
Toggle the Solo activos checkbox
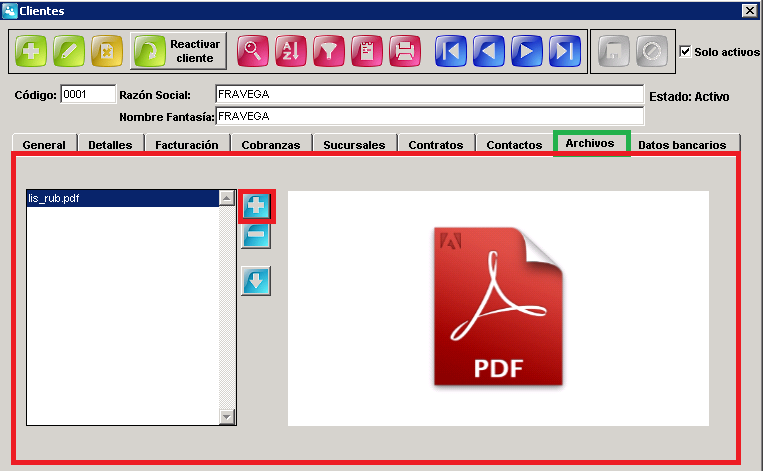685,51
